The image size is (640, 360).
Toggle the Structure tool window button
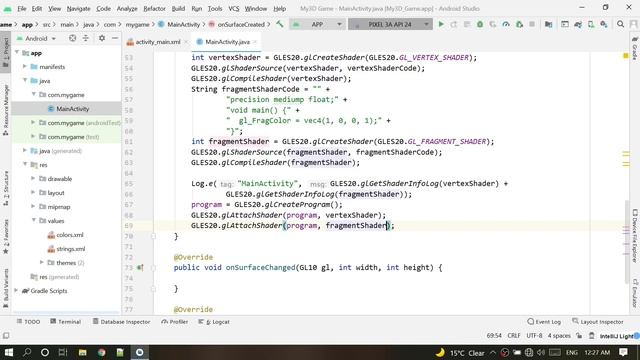pyautogui.click(x=6, y=188)
